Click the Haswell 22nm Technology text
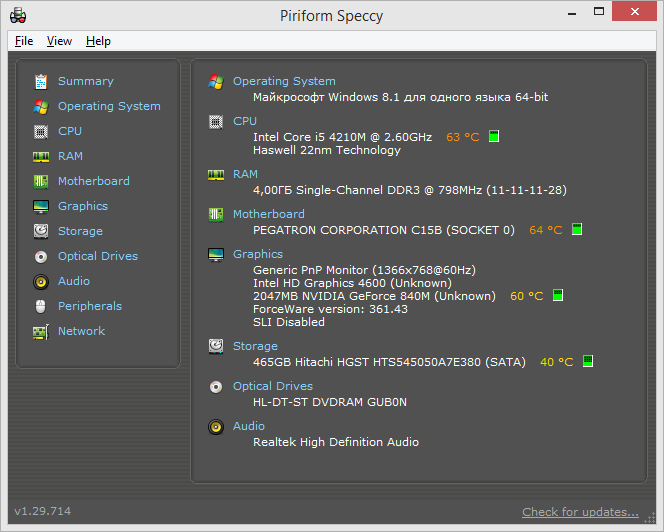This screenshot has height=532, width=664. tap(327, 150)
